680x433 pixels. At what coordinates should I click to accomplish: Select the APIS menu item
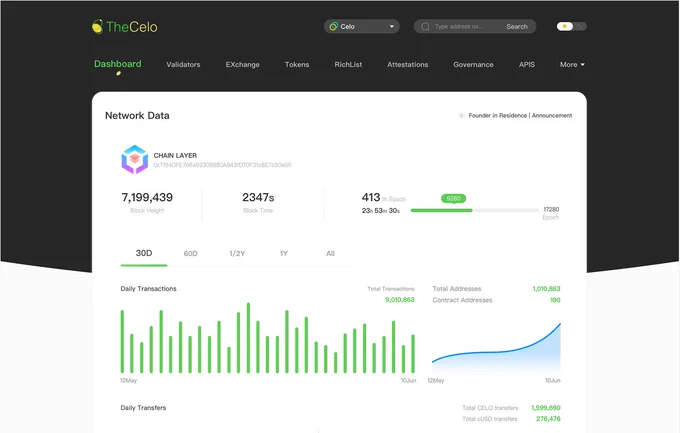526,64
